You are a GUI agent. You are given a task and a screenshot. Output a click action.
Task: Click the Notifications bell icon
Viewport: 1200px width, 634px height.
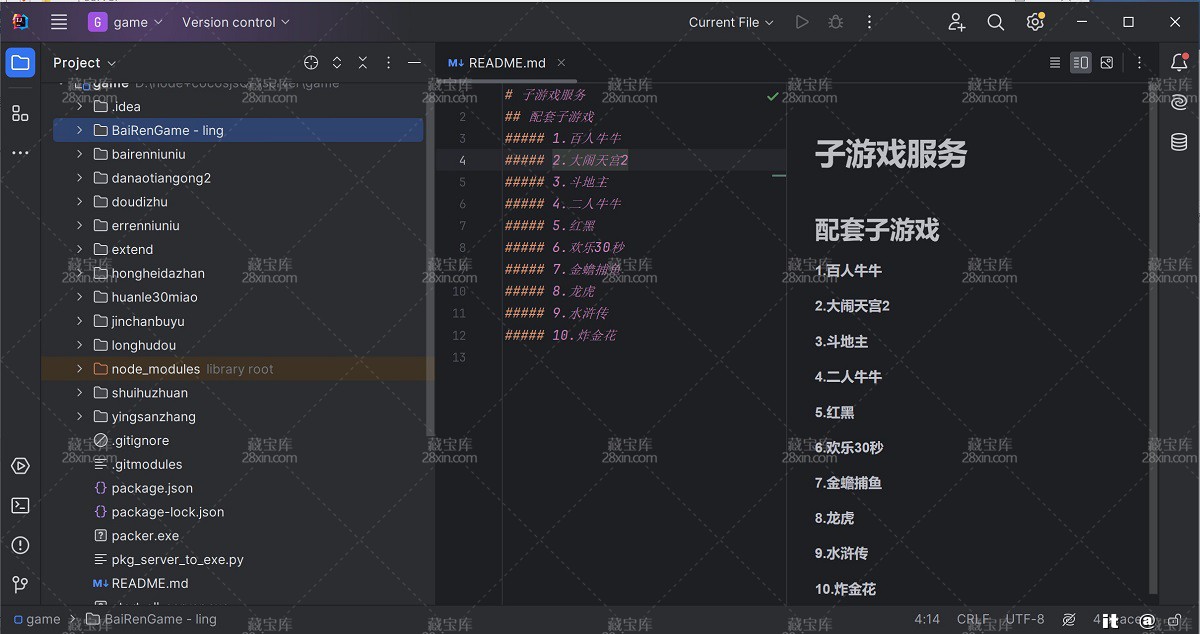pyautogui.click(x=1179, y=62)
